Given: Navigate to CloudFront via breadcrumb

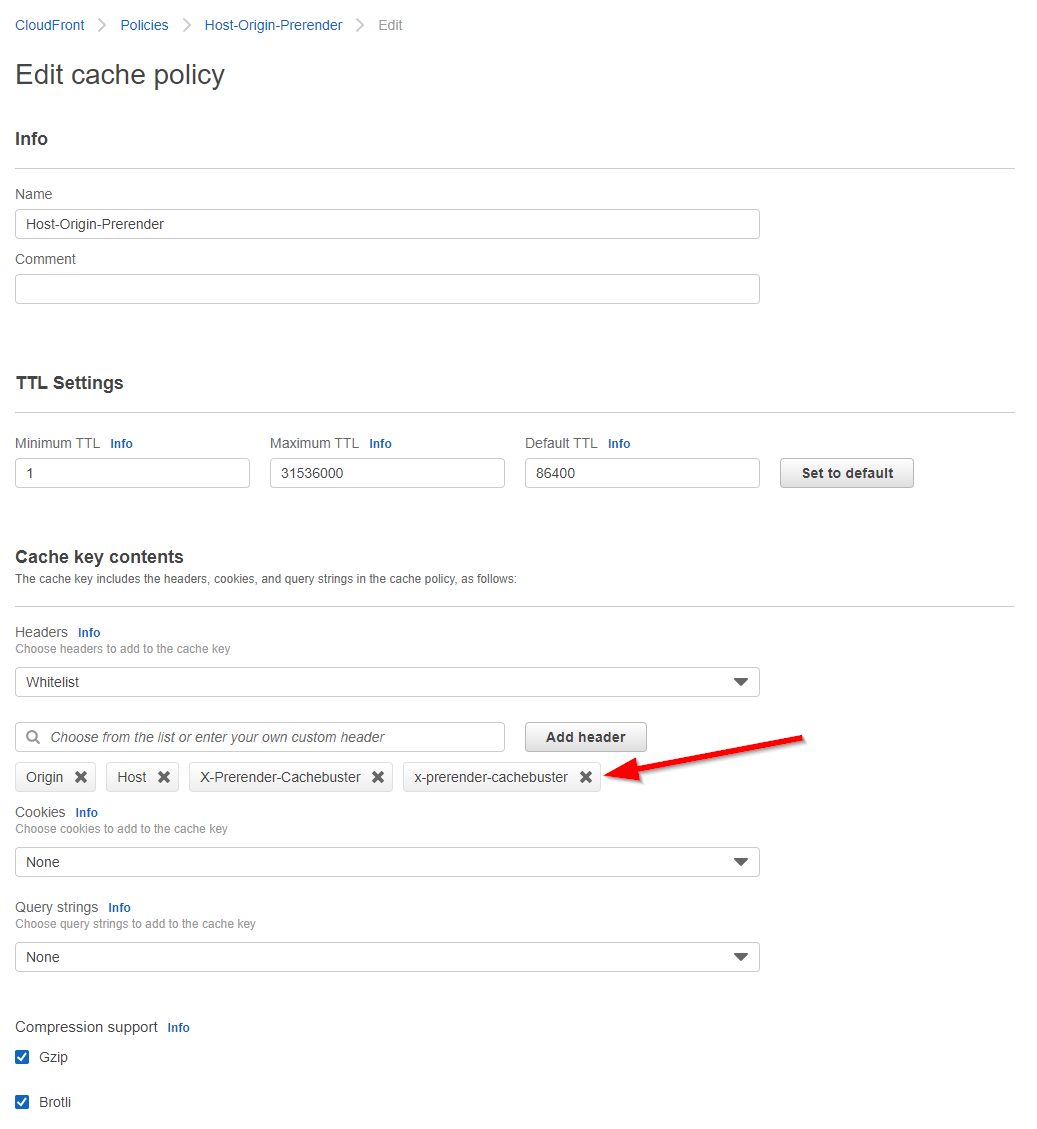Looking at the screenshot, I should pos(49,24).
